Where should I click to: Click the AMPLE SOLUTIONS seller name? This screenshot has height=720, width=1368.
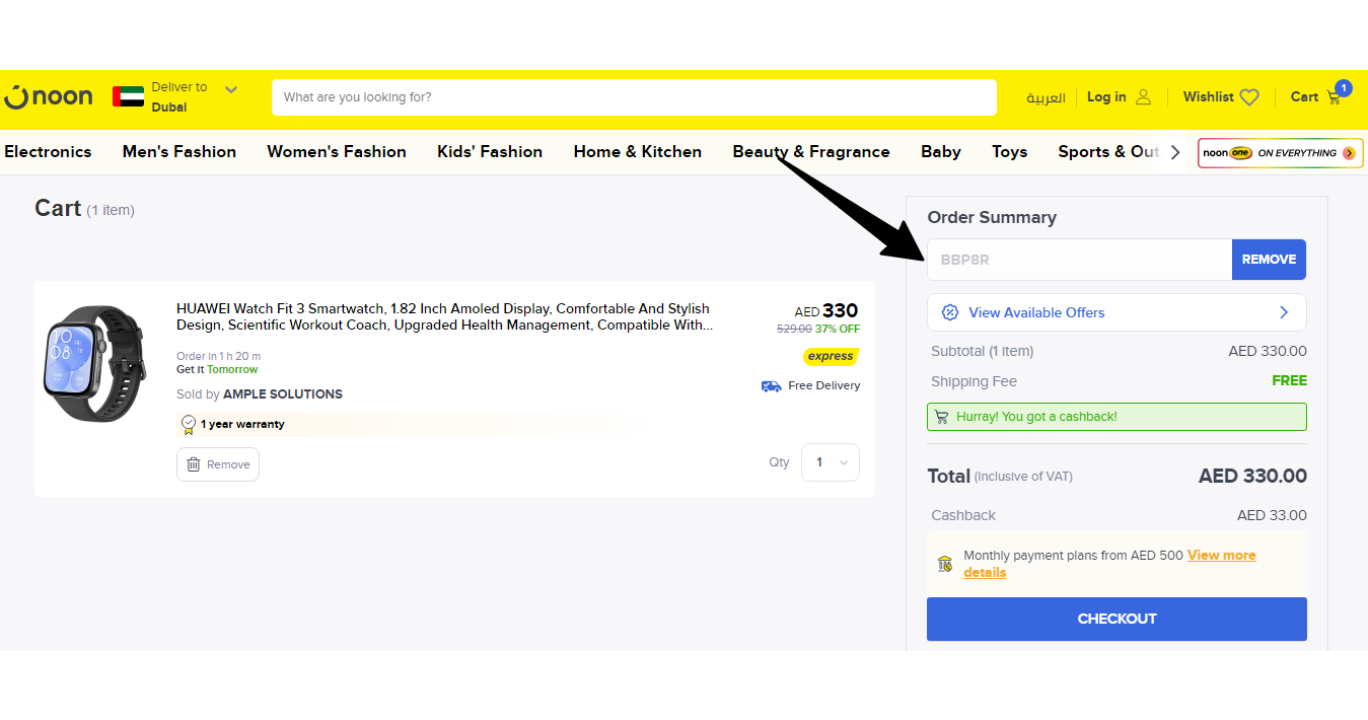point(283,394)
